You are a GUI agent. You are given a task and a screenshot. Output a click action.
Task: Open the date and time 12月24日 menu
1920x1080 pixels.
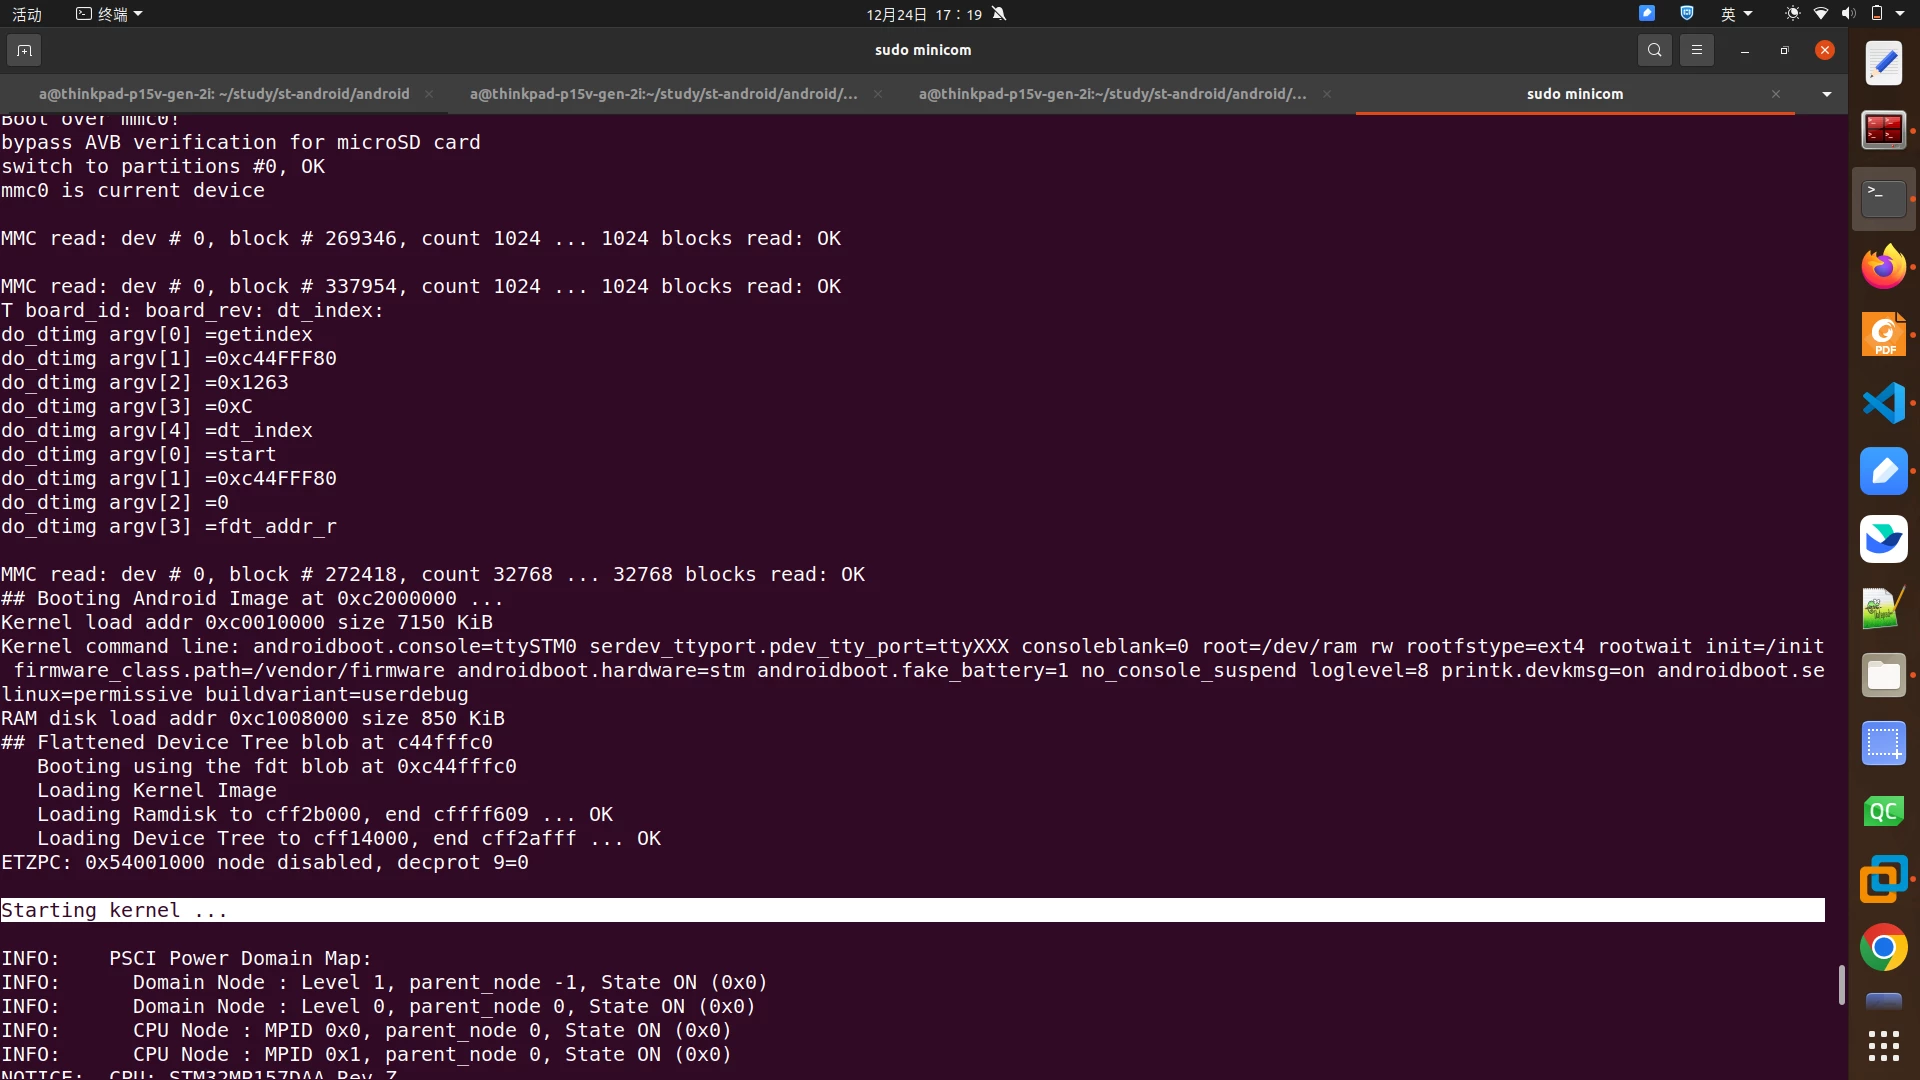coord(925,14)
